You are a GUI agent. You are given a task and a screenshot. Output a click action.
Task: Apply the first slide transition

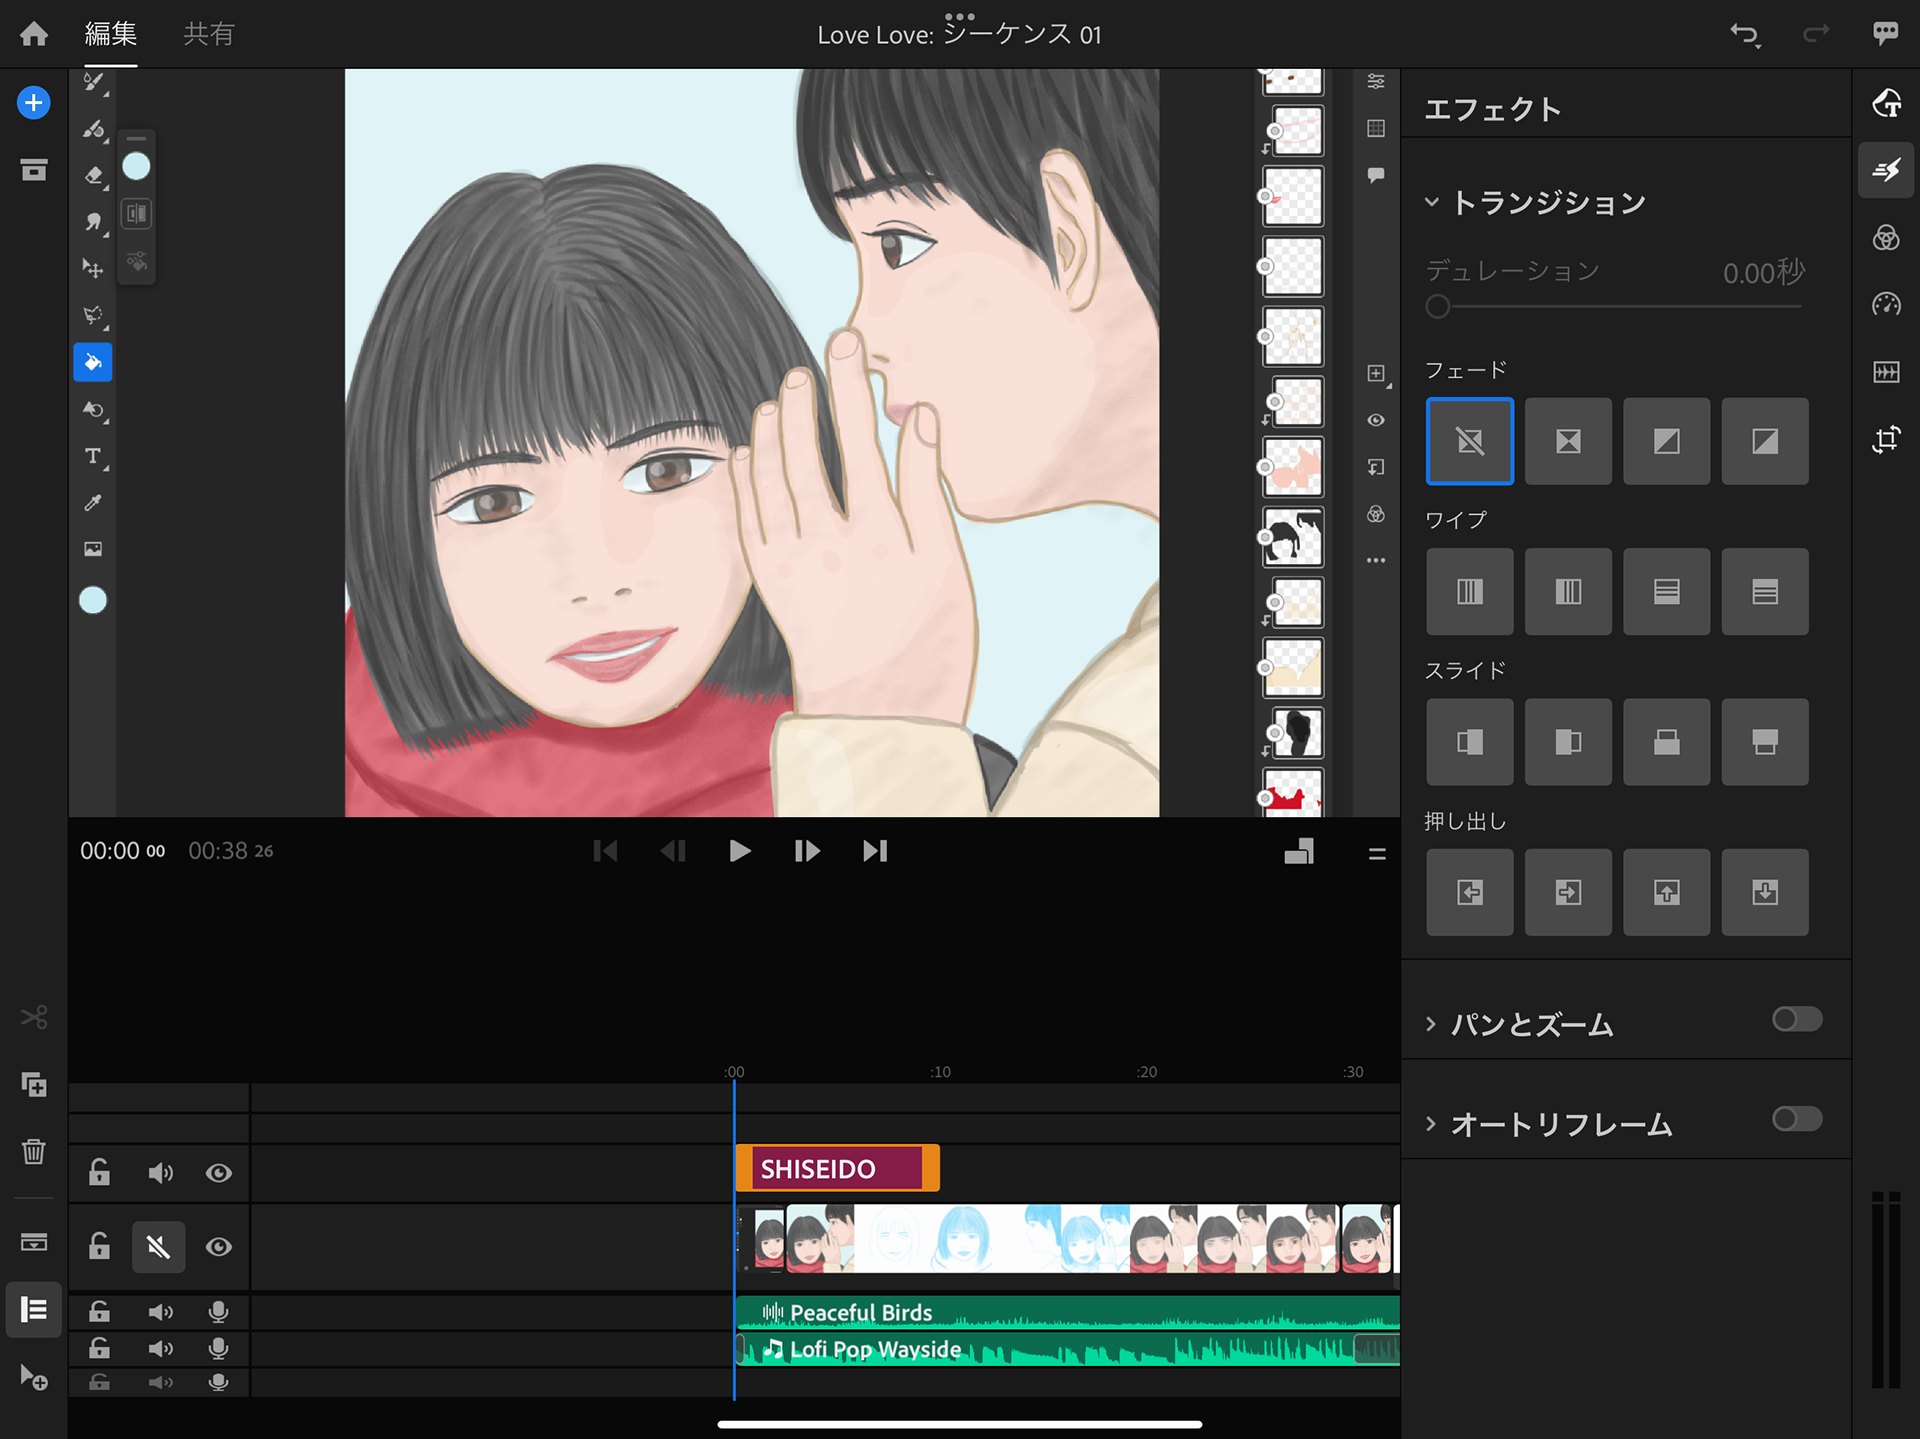pyautogui.click(x=1469, y=742)
